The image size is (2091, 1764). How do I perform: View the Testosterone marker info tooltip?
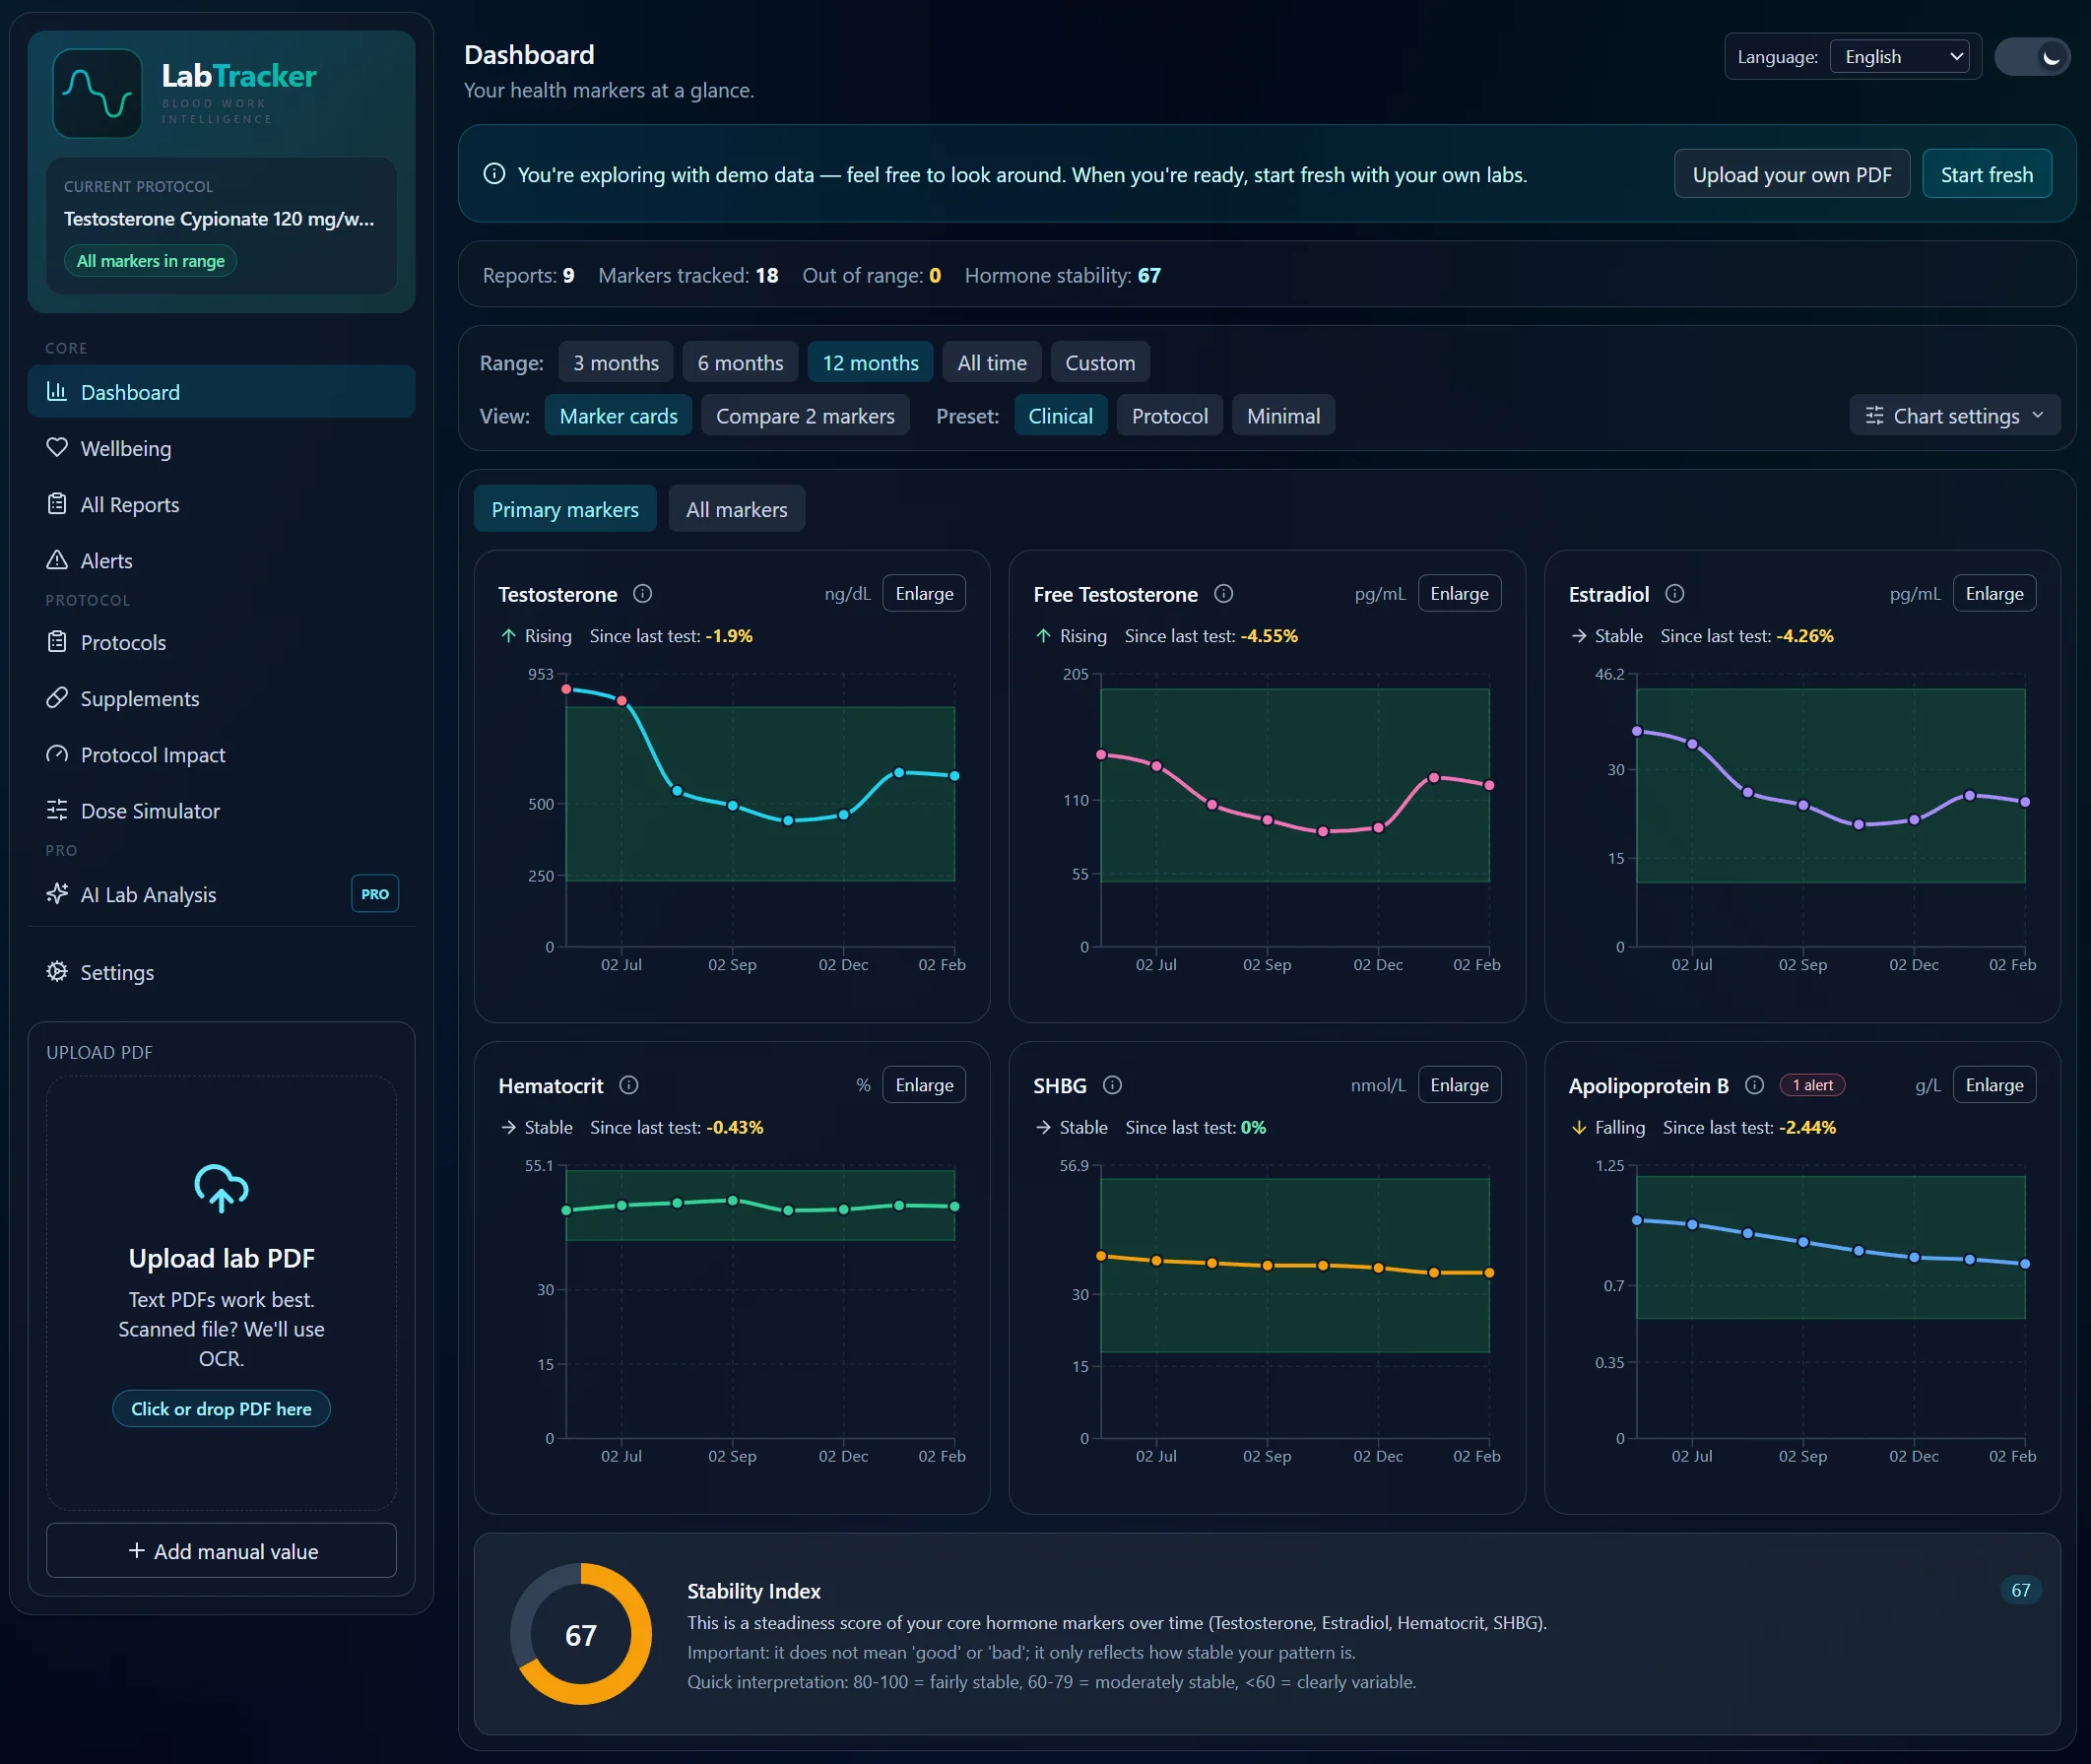(641, 593)
